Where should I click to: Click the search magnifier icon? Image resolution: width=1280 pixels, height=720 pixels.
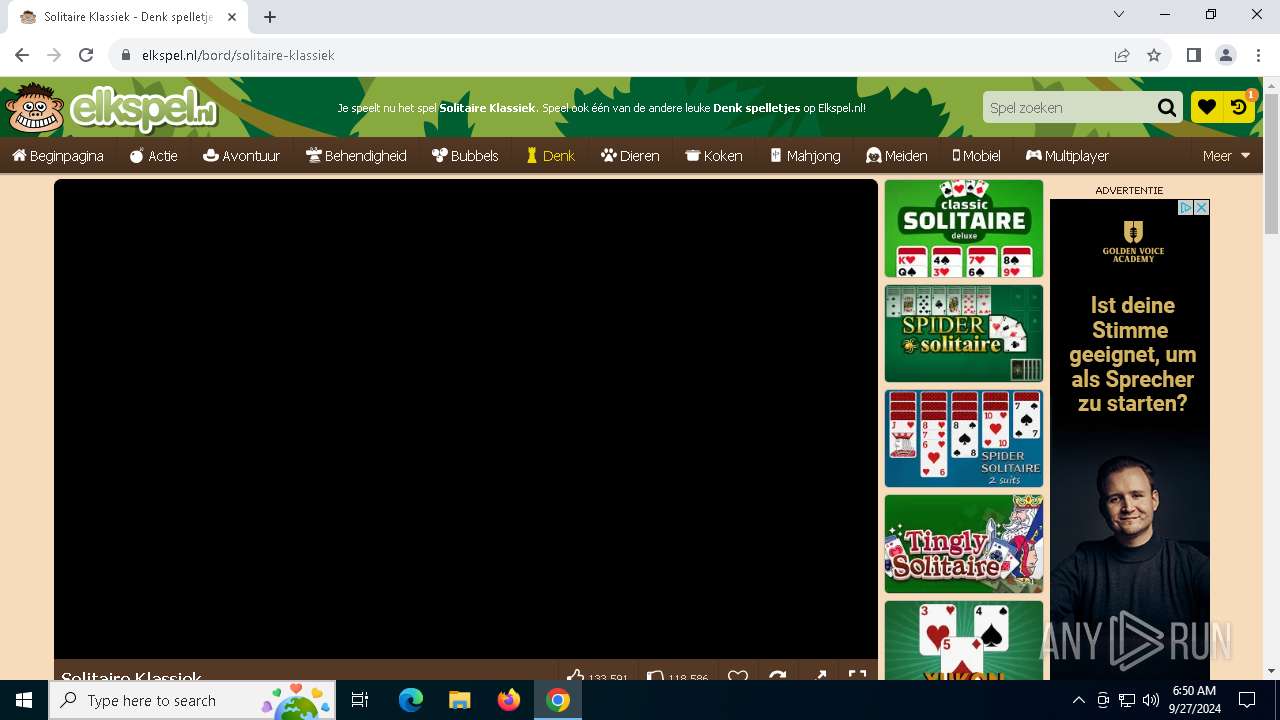click(1167, 108)
